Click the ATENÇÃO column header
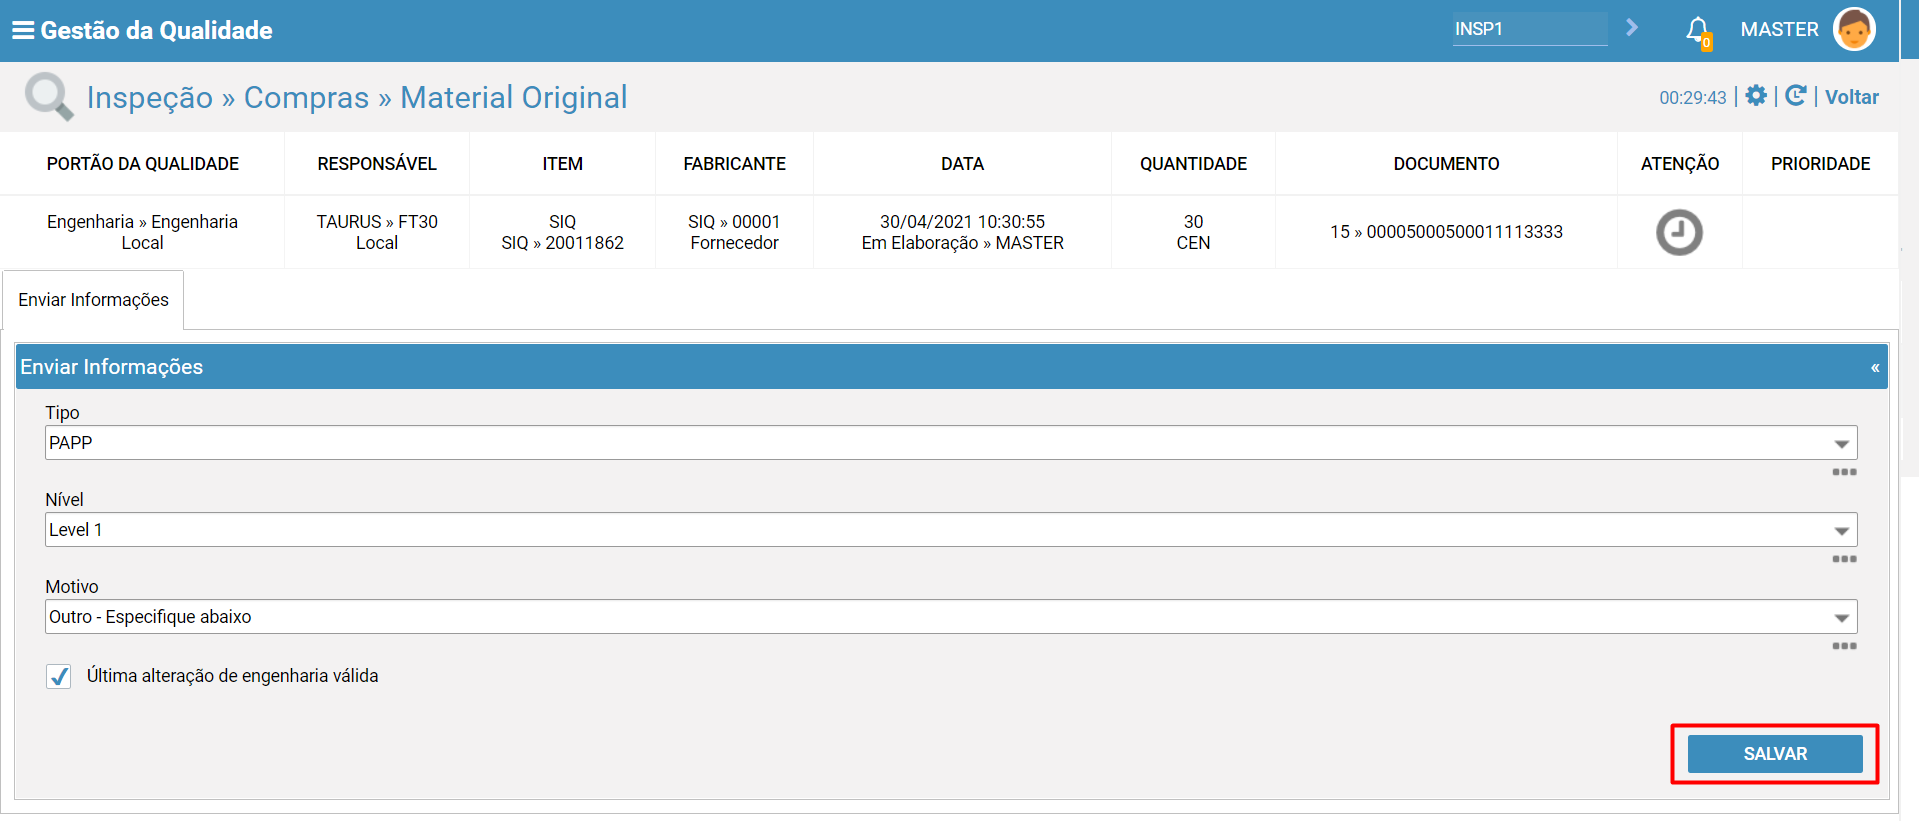Screen dimensions: 1921x821 pos(1680,164)
